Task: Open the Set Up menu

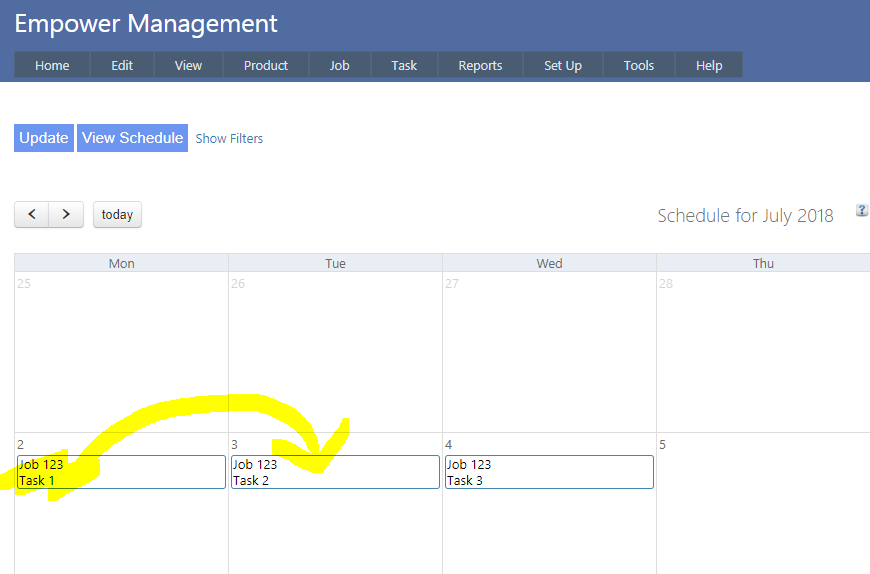Action: coord(563,65)
